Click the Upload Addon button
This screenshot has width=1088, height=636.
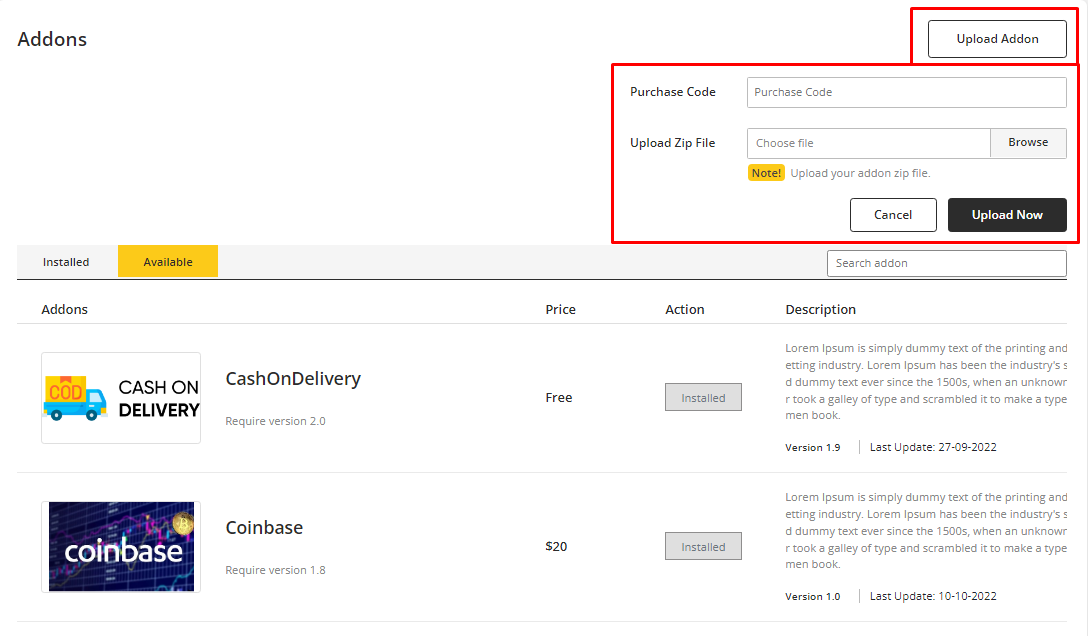coord(997,39)
